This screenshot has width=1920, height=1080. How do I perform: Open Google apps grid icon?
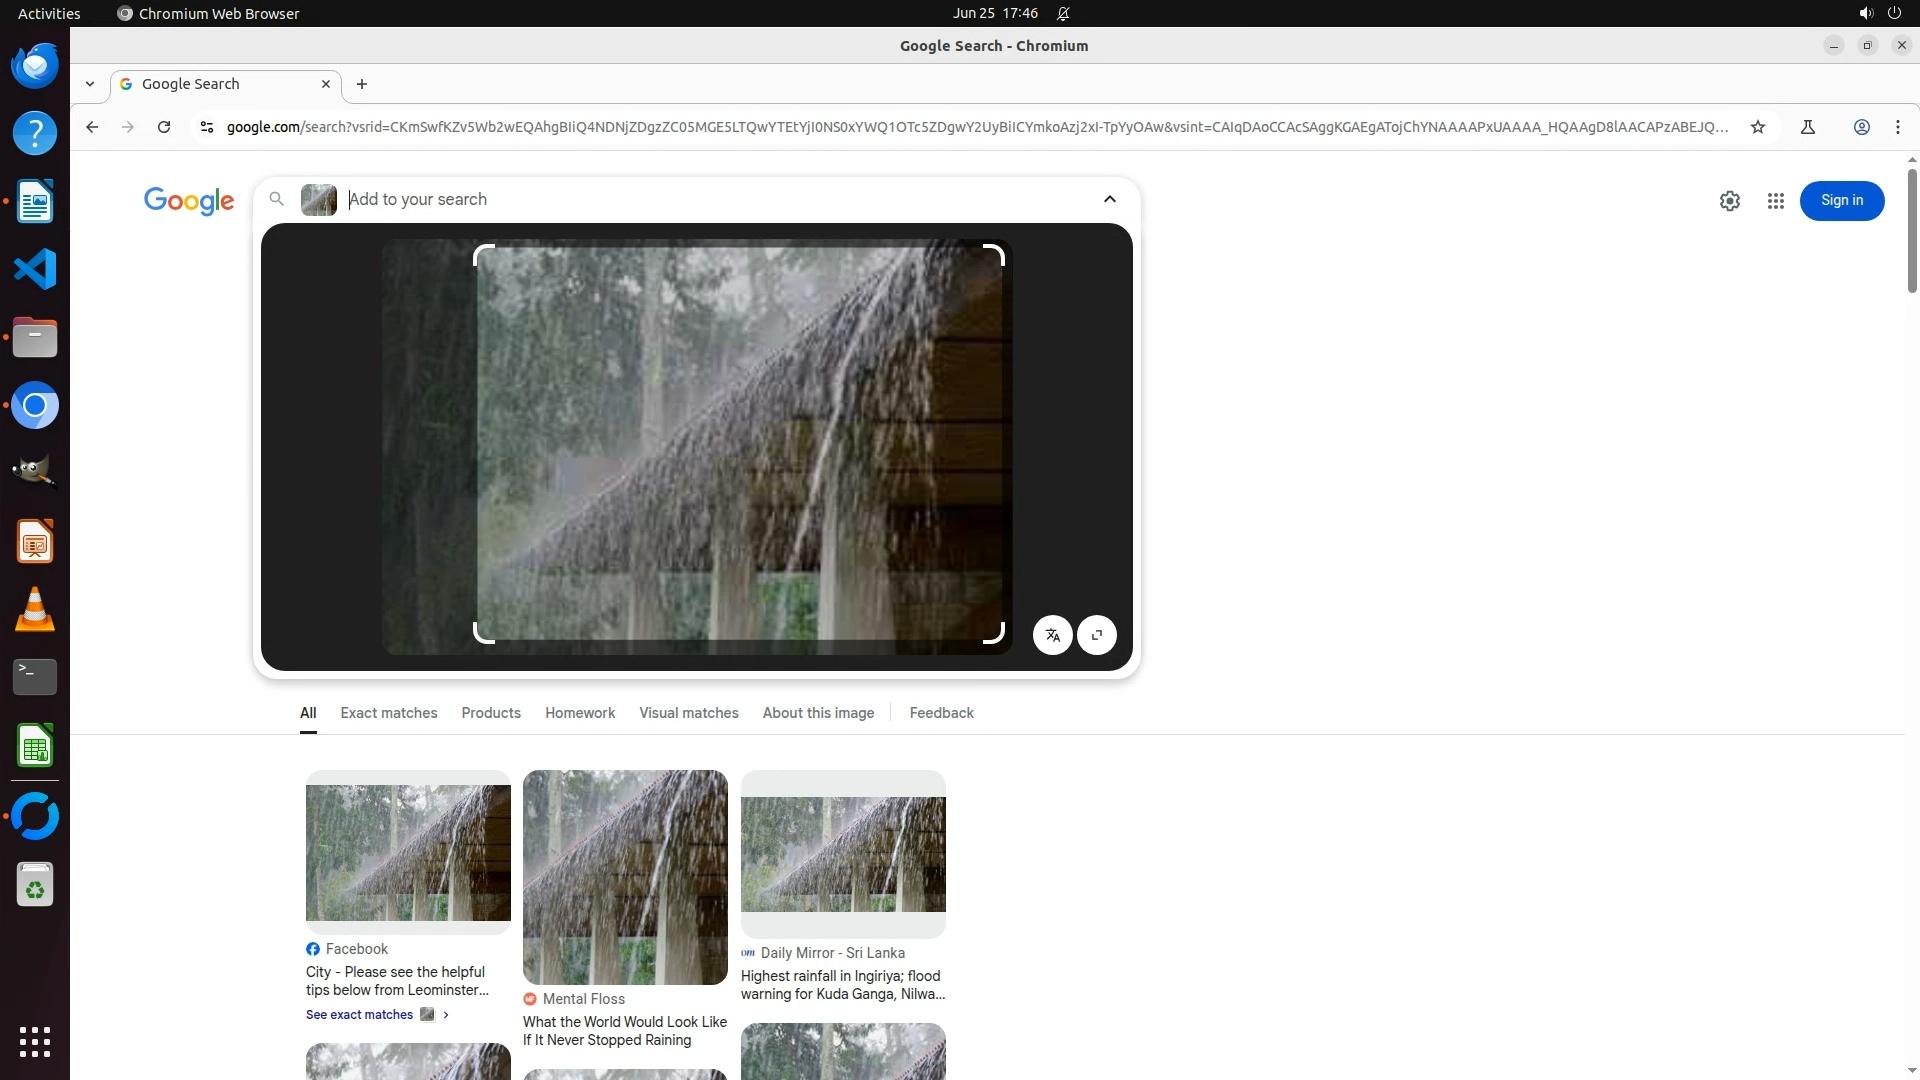point(1775,201)
